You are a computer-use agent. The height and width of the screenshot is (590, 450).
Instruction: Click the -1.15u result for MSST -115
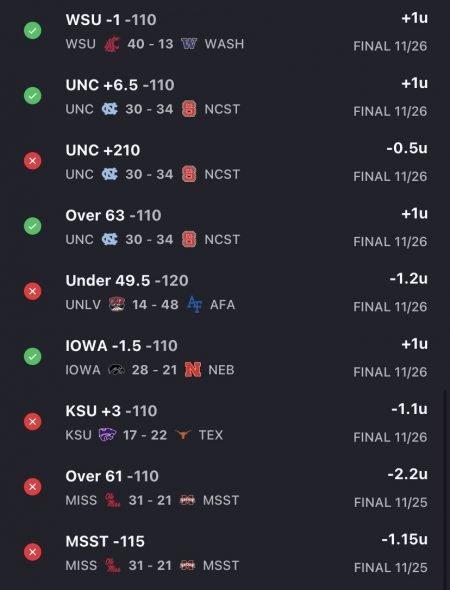404,539
